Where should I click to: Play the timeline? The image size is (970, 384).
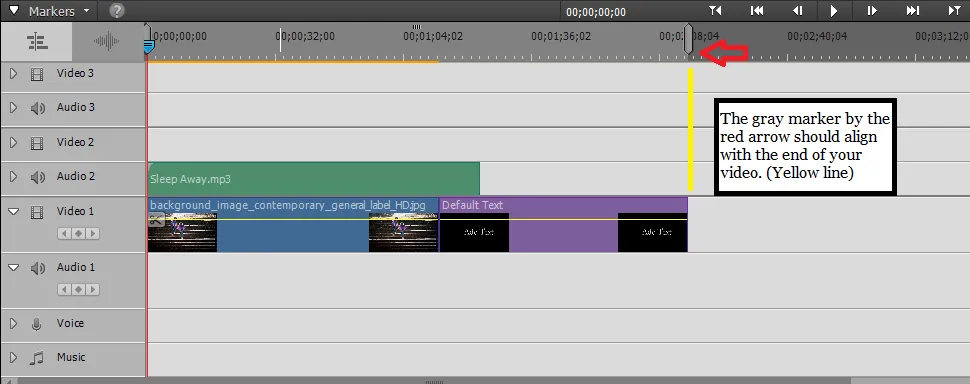point(833,11)
